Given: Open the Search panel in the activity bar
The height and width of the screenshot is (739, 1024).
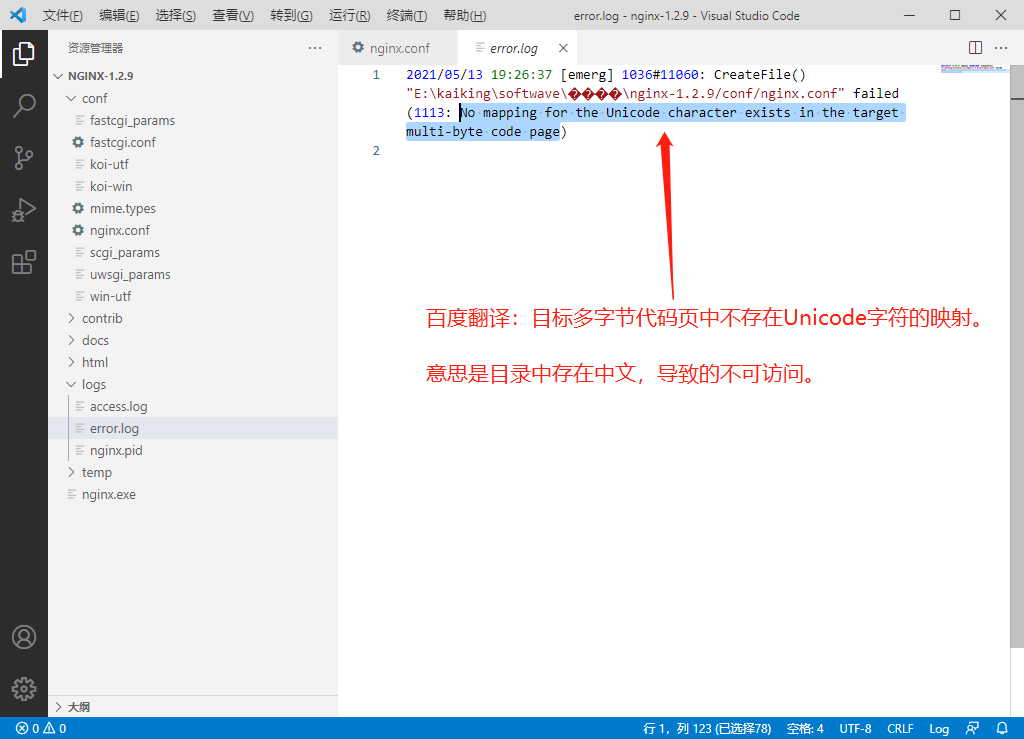Looking at the screenshot, I should point(25,107).
